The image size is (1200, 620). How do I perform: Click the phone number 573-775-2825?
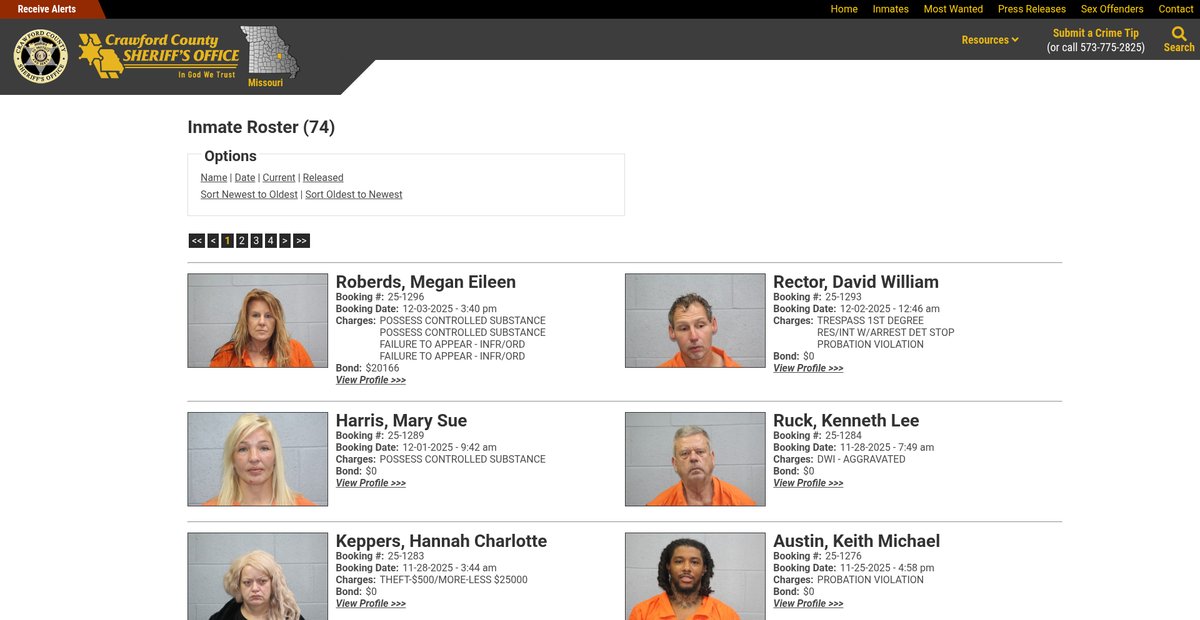[x=1113, y=48]
